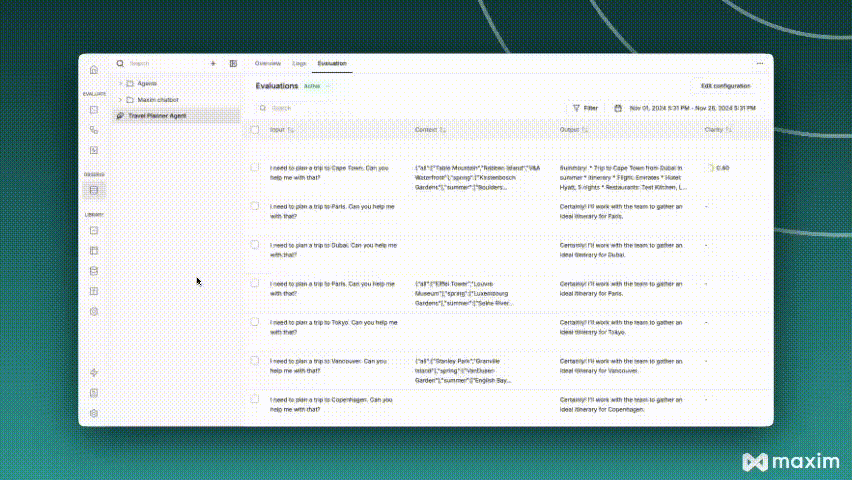
Task: Open the settings gear in the sidebar
Action: (94, 413)
